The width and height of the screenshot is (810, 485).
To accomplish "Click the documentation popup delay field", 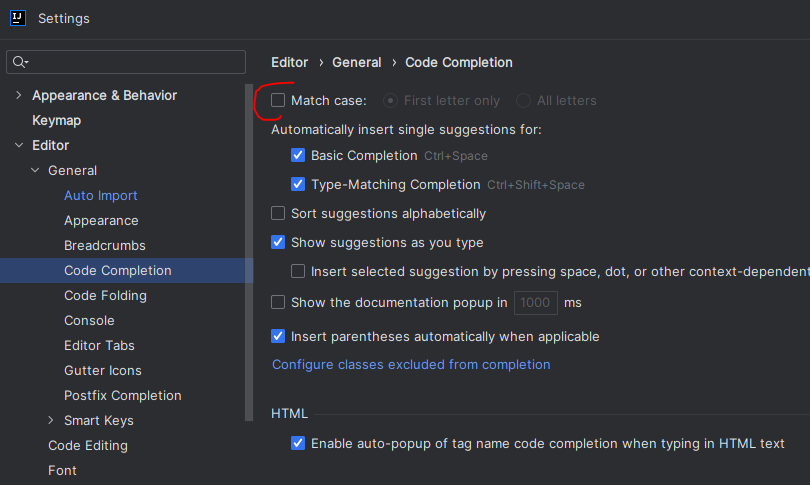I will (536, 303).
